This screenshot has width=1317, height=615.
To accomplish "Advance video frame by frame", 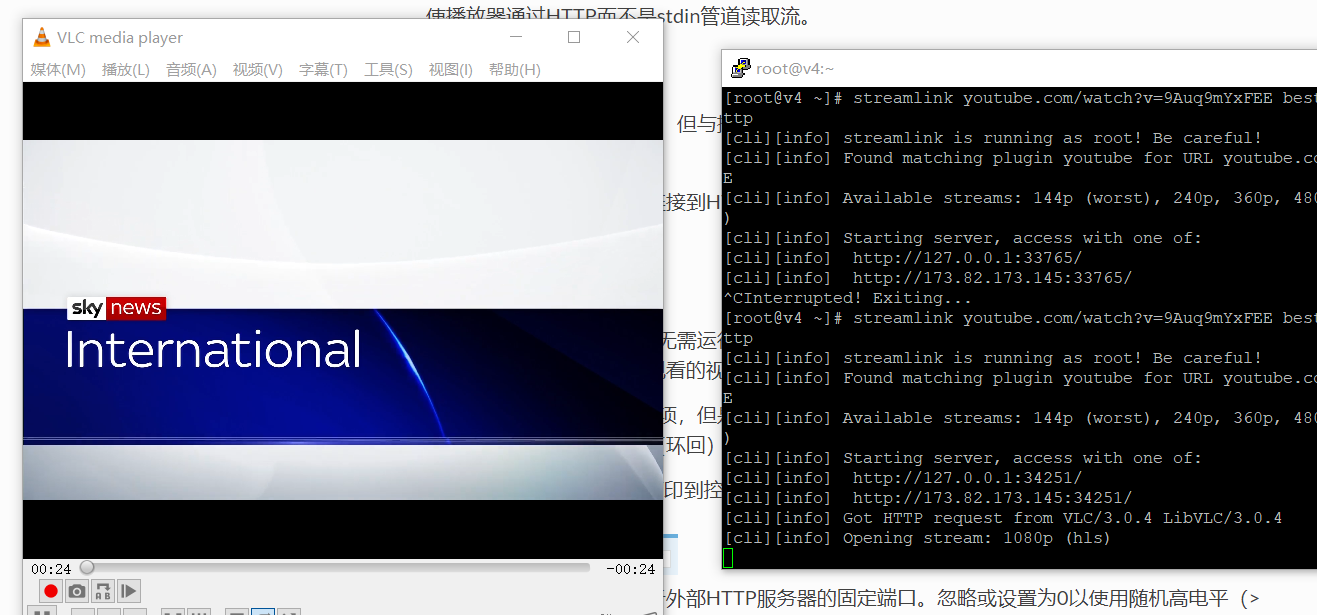I will point(129,591).
